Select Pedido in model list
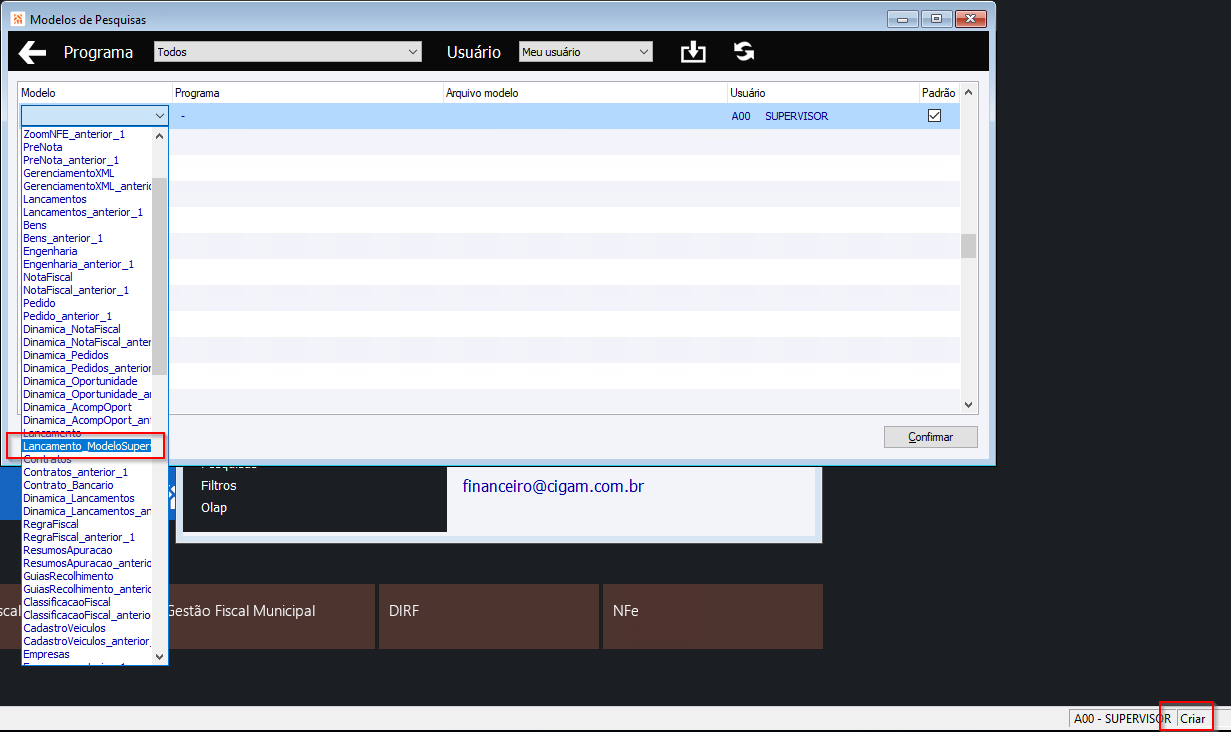The height and width of the screenshot is (732, 1231). pos(39,303)
